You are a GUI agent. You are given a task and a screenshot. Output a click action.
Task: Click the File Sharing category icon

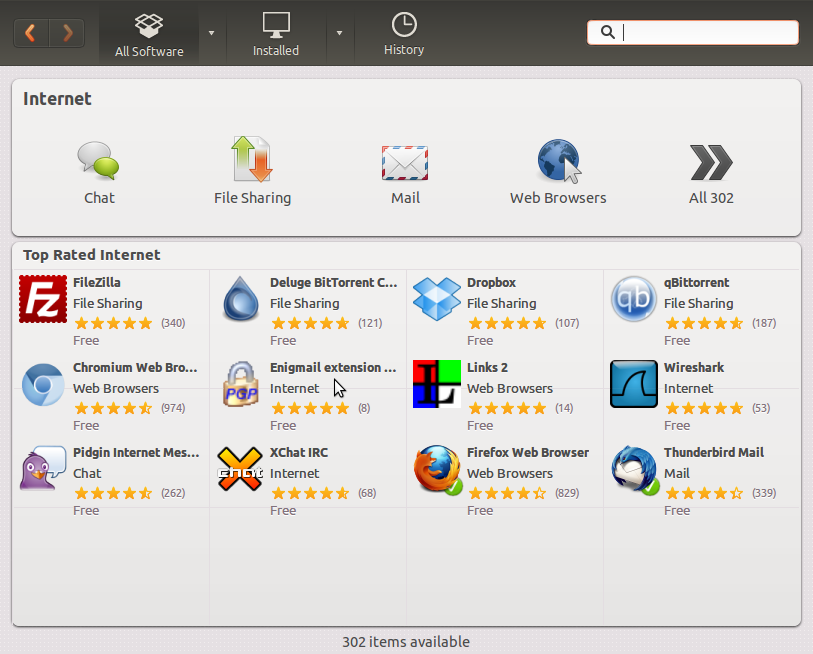pos(252,160)
